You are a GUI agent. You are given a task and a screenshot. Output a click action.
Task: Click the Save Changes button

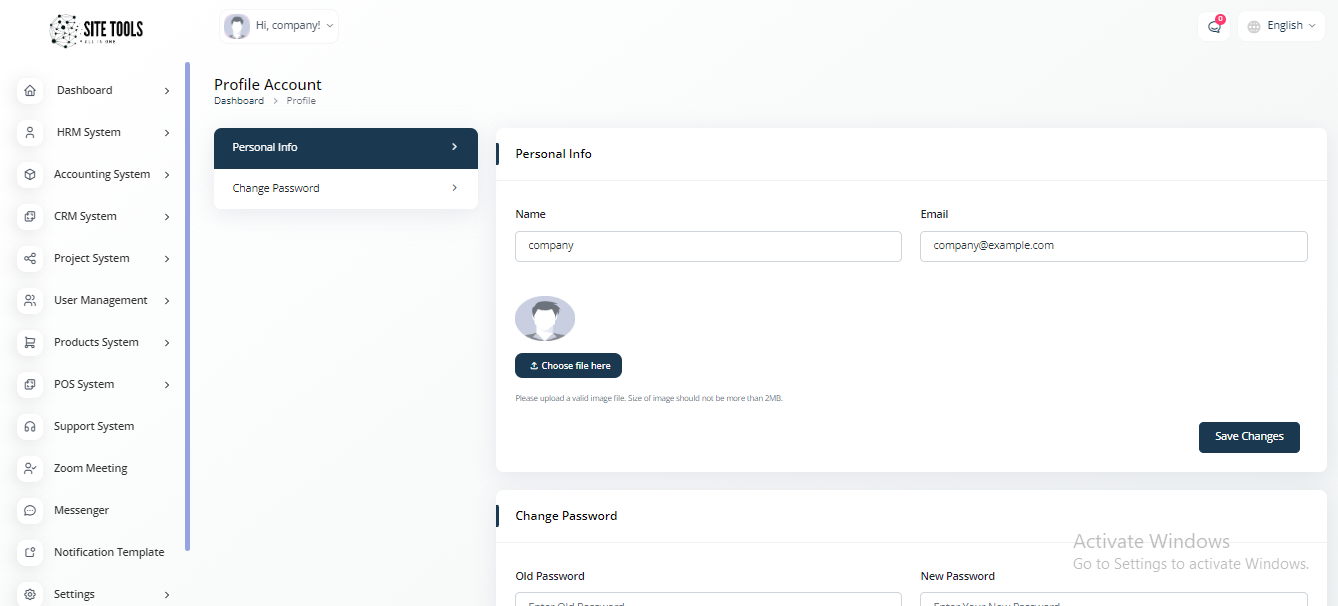(x=1249, y=437)
